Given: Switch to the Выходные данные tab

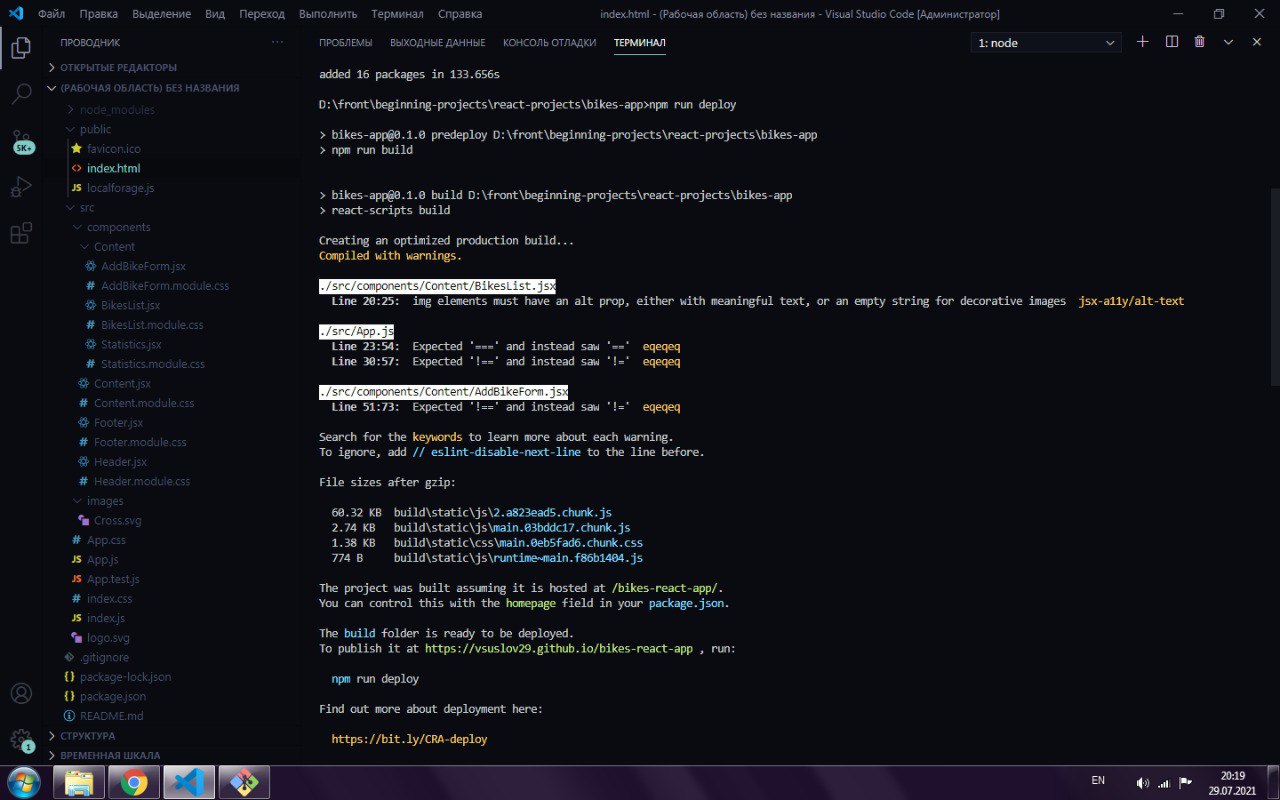Looking at the screenshot, I should point(437,43).
